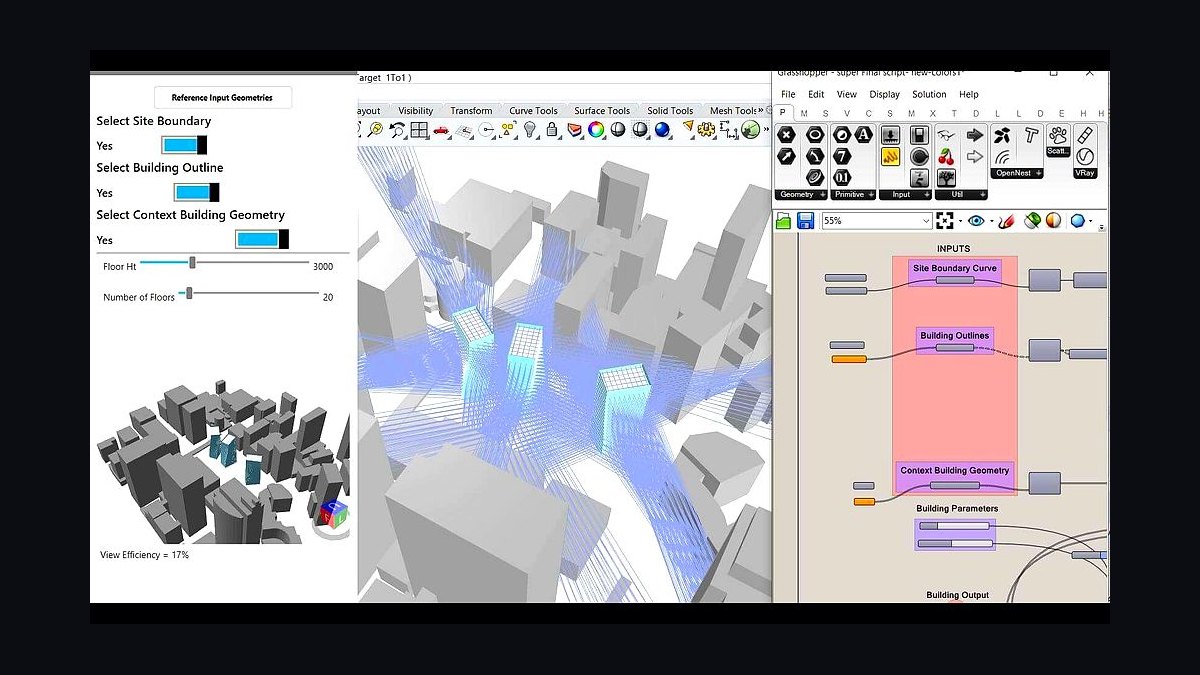Select the red sketch tool in the Grasshopper canvas toolbar

point(1007,221)
